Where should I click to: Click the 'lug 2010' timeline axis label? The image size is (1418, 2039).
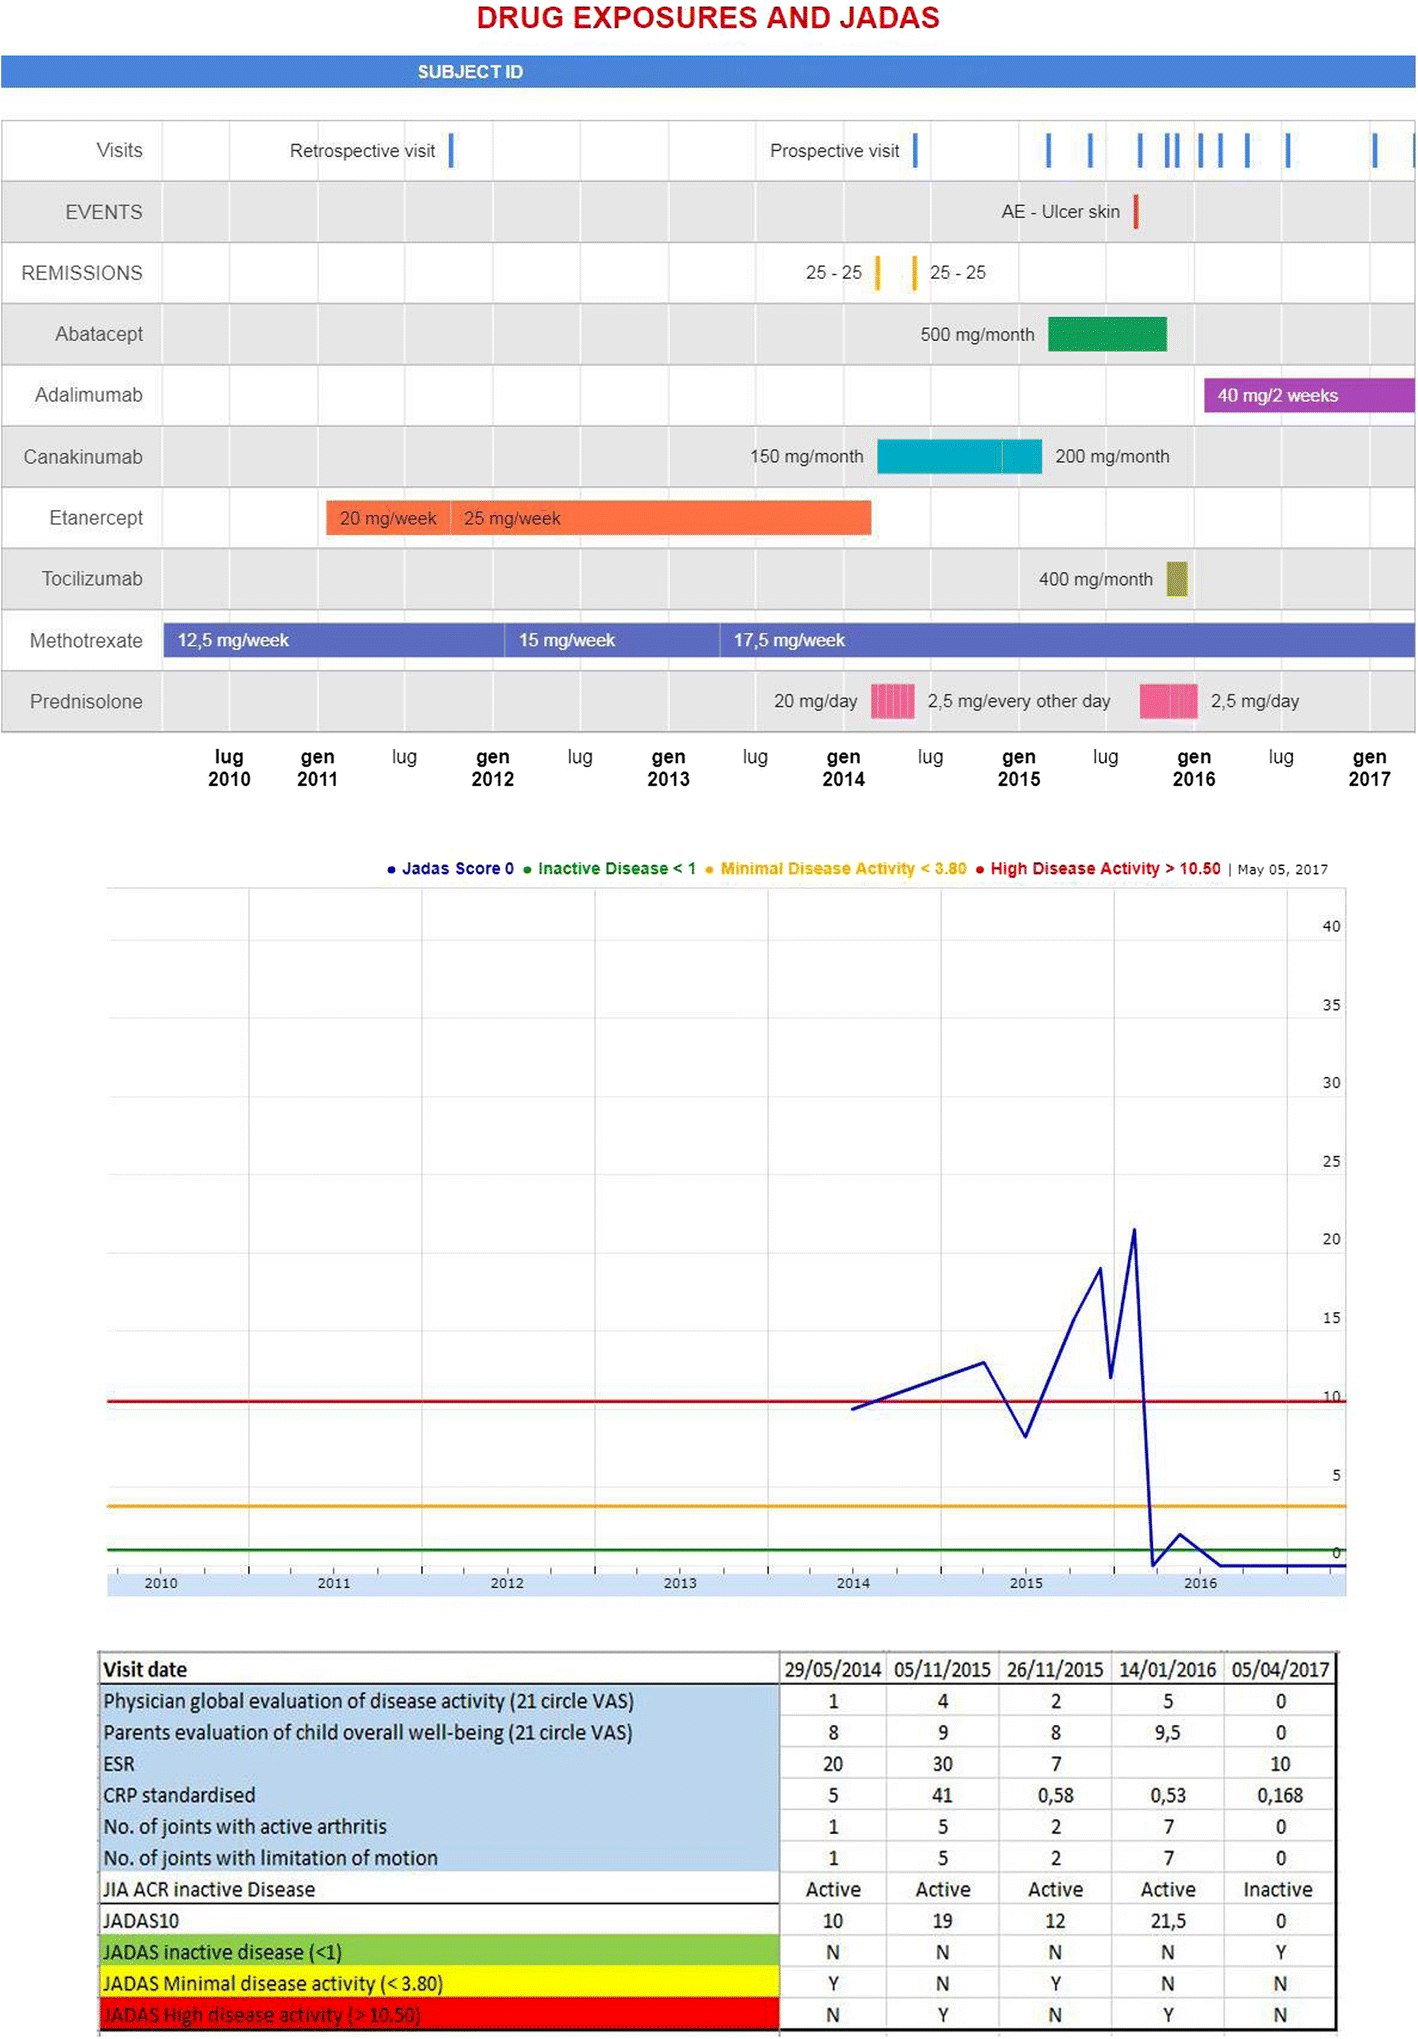pyautogui.click(x=229, y=768)
